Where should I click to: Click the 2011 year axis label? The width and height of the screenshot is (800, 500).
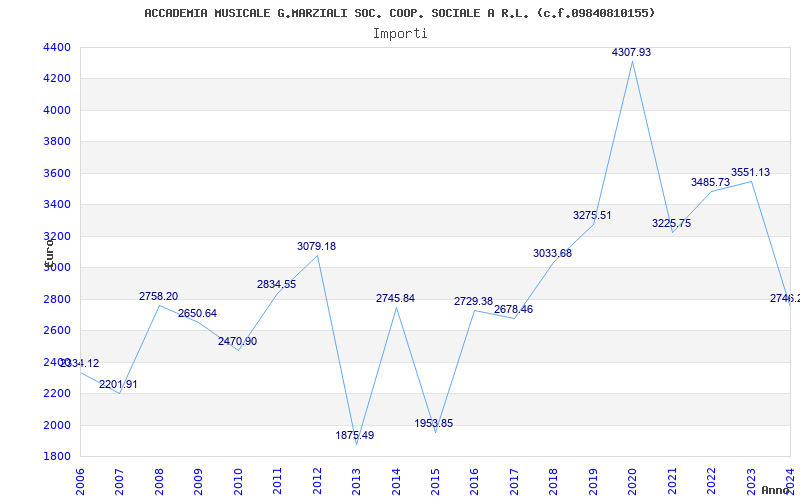[x=278, y=482]
